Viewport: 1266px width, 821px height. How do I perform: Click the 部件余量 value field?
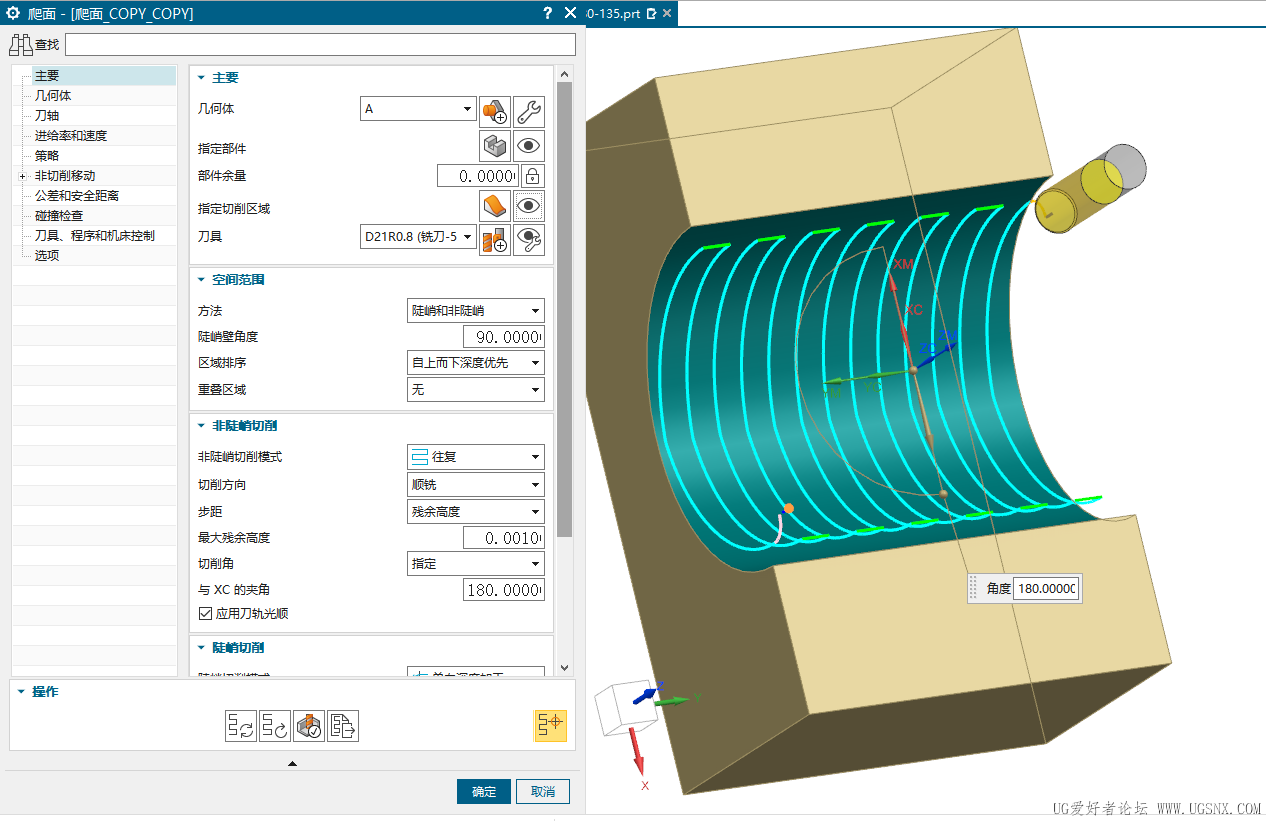[x=478, y=176]
